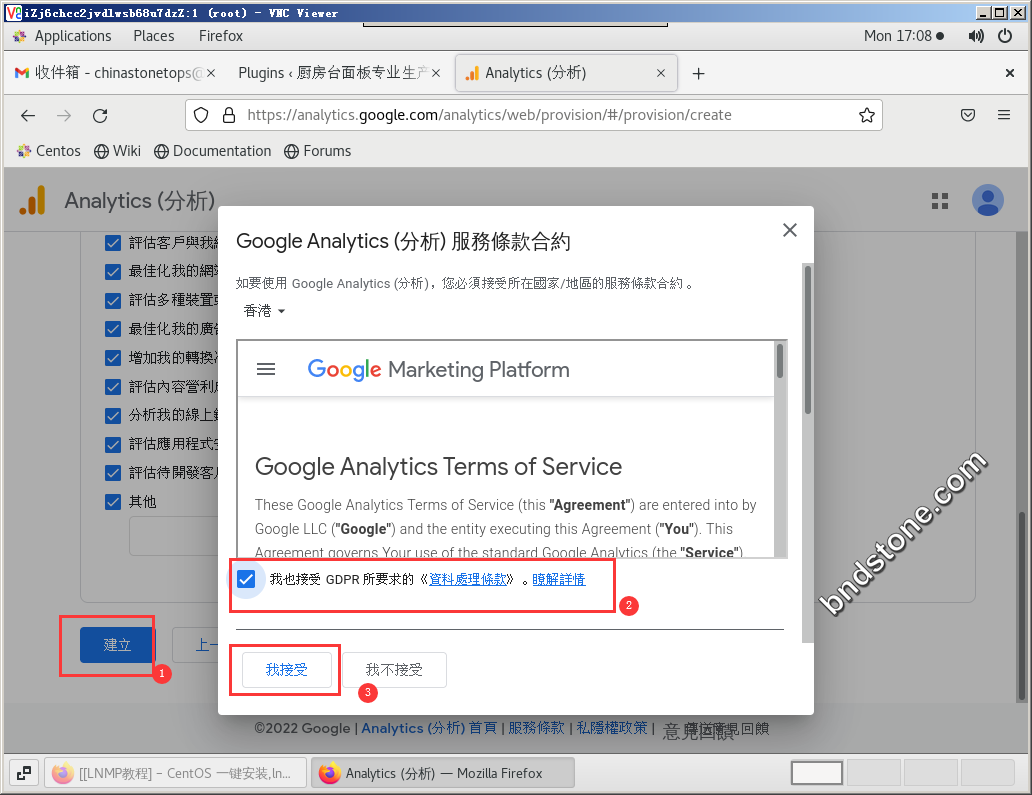Click the volume speaker icon
1032x795 pixels.
pyautogui.click(x=976, y=36)
